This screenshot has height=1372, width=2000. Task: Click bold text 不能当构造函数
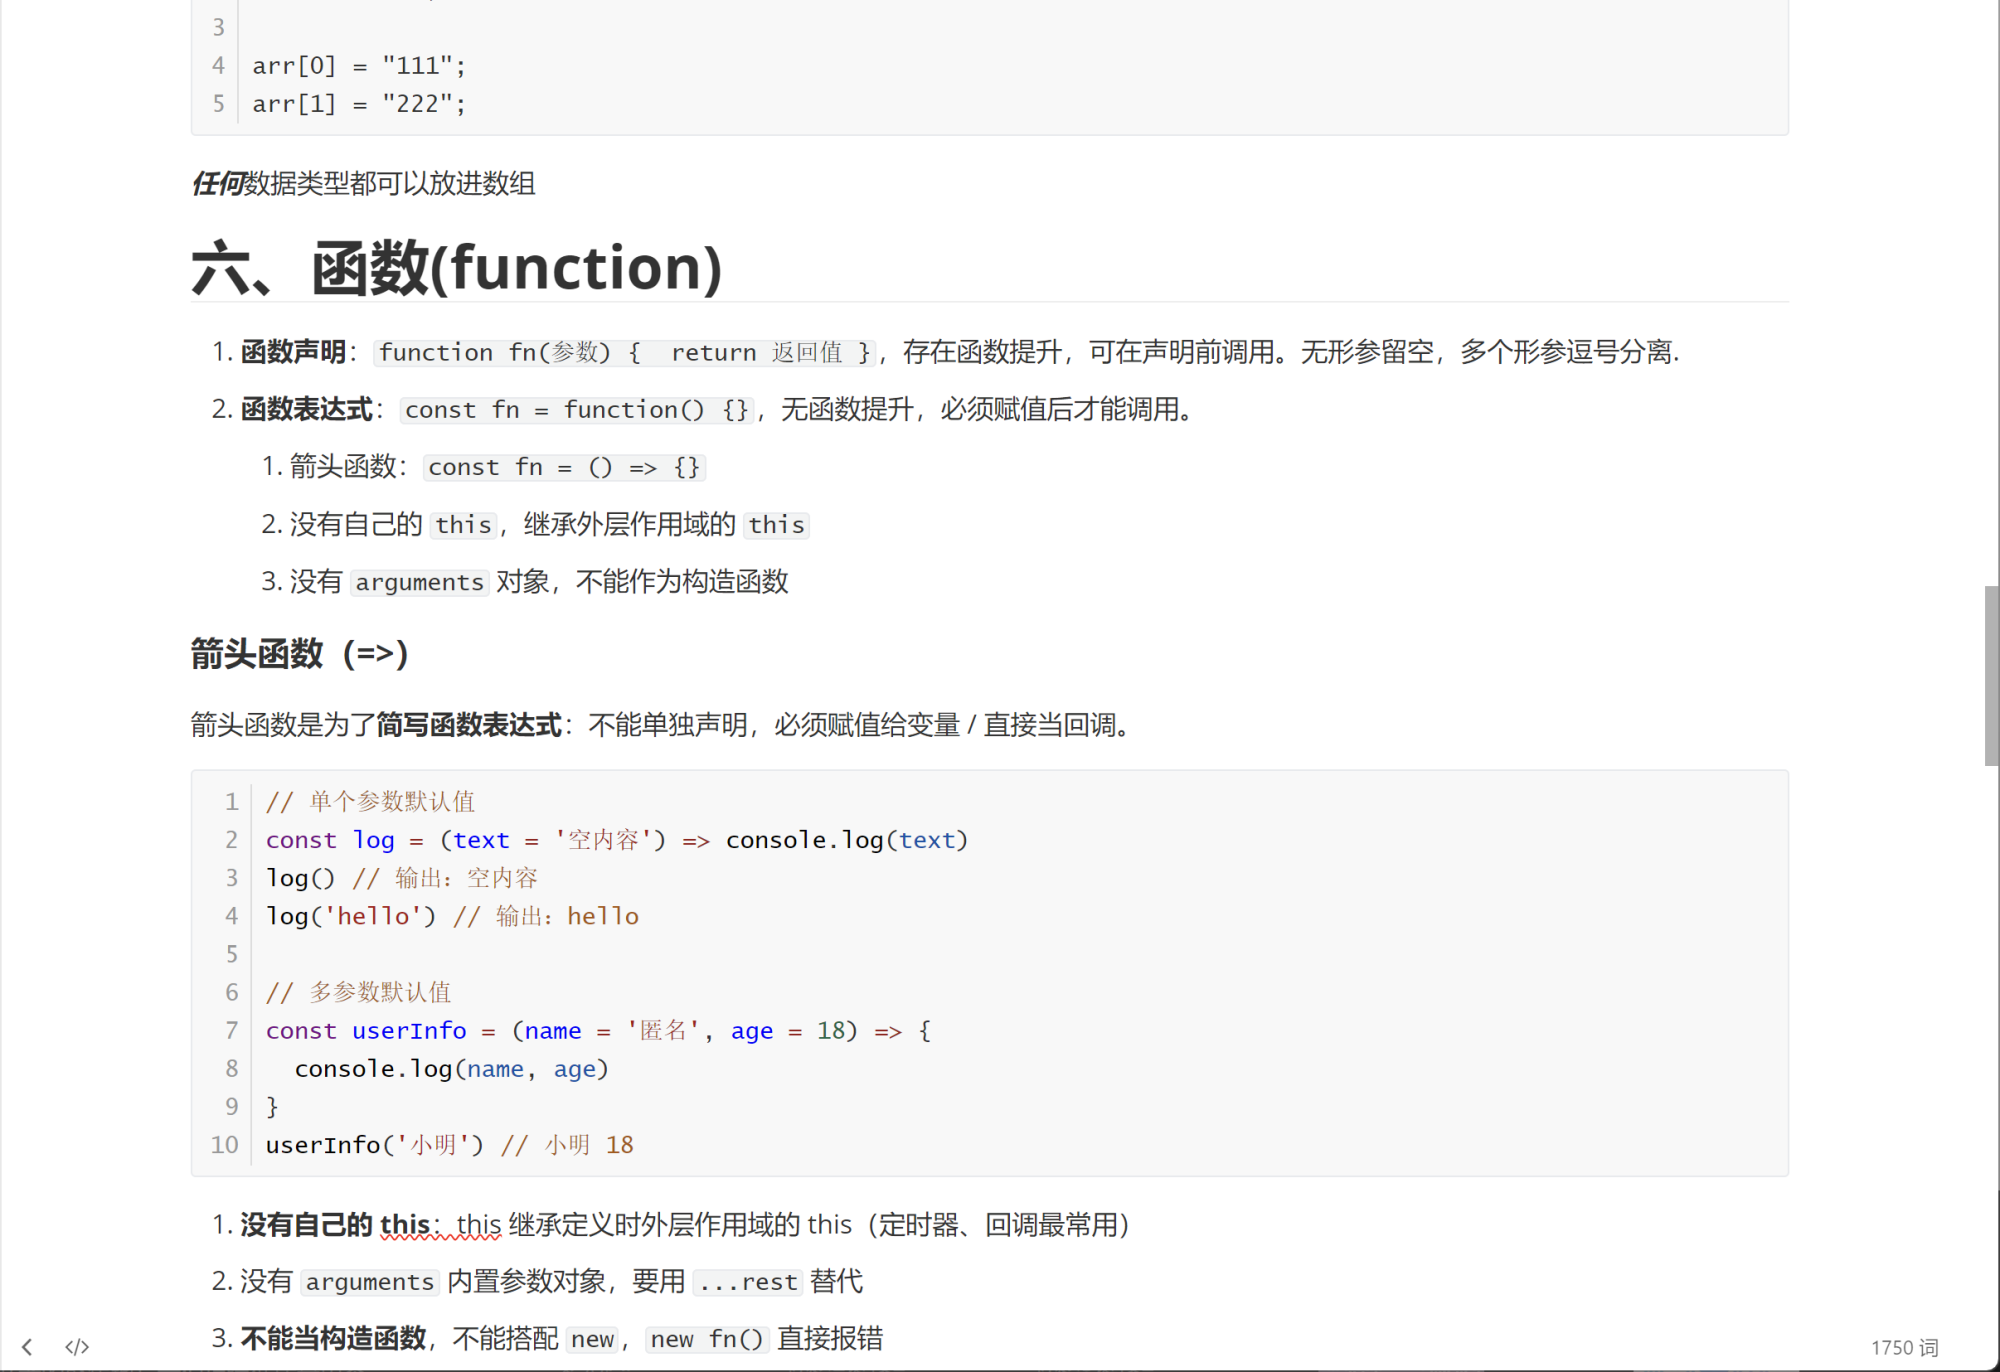pyautogui.click(x=333, y=1338)
